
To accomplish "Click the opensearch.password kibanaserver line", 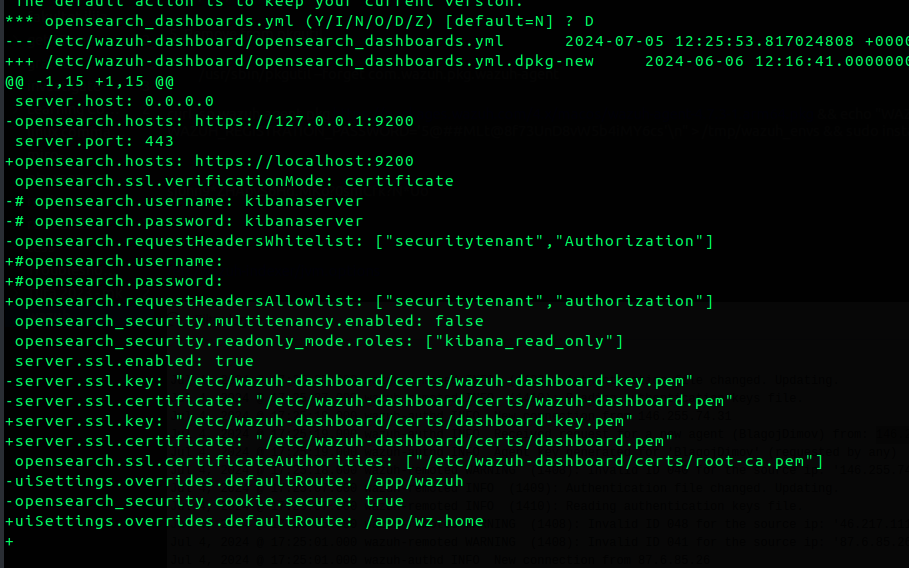I will (x=184, y=221).
